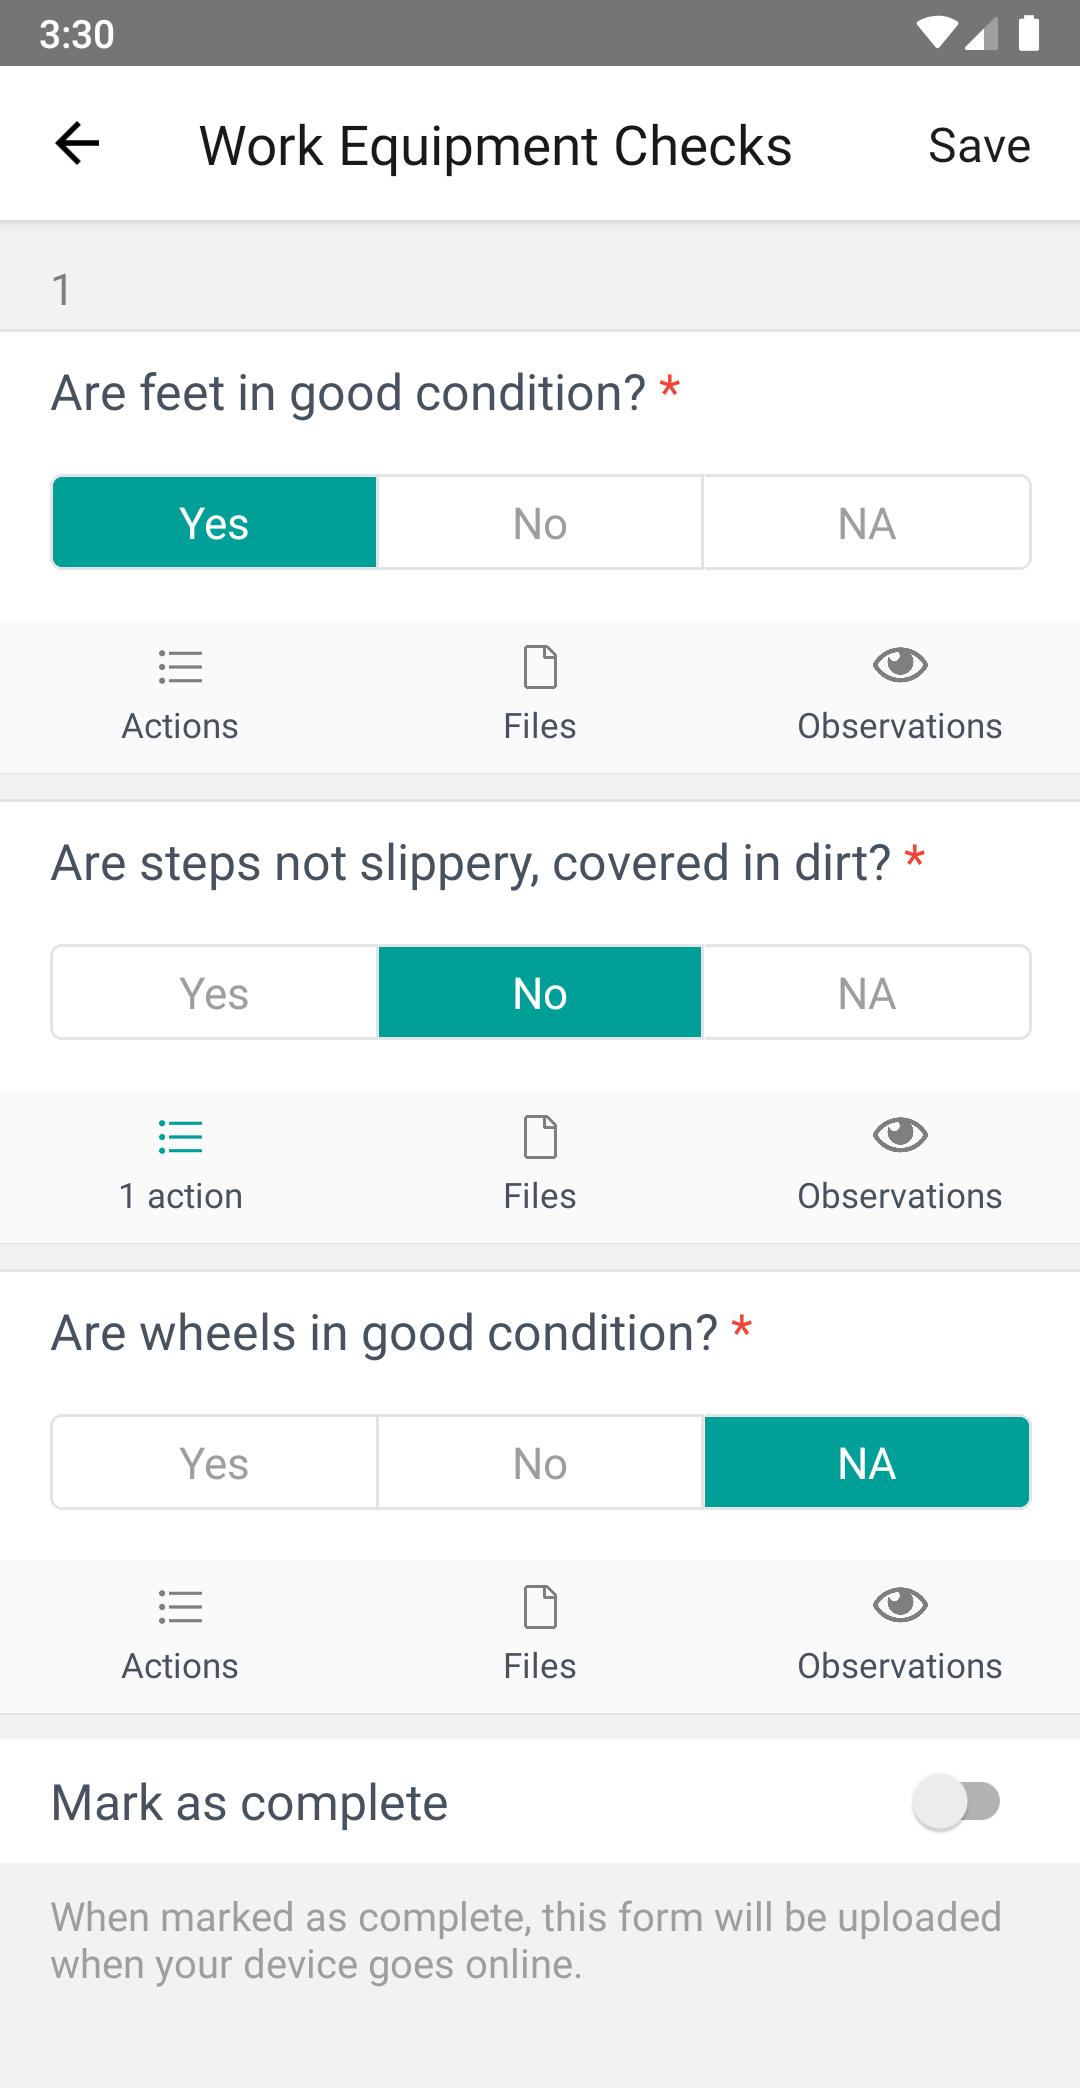Open Actions icon under wheels question
The width and height of the screenshot is (1080, 2088).
pos(180,1607)
